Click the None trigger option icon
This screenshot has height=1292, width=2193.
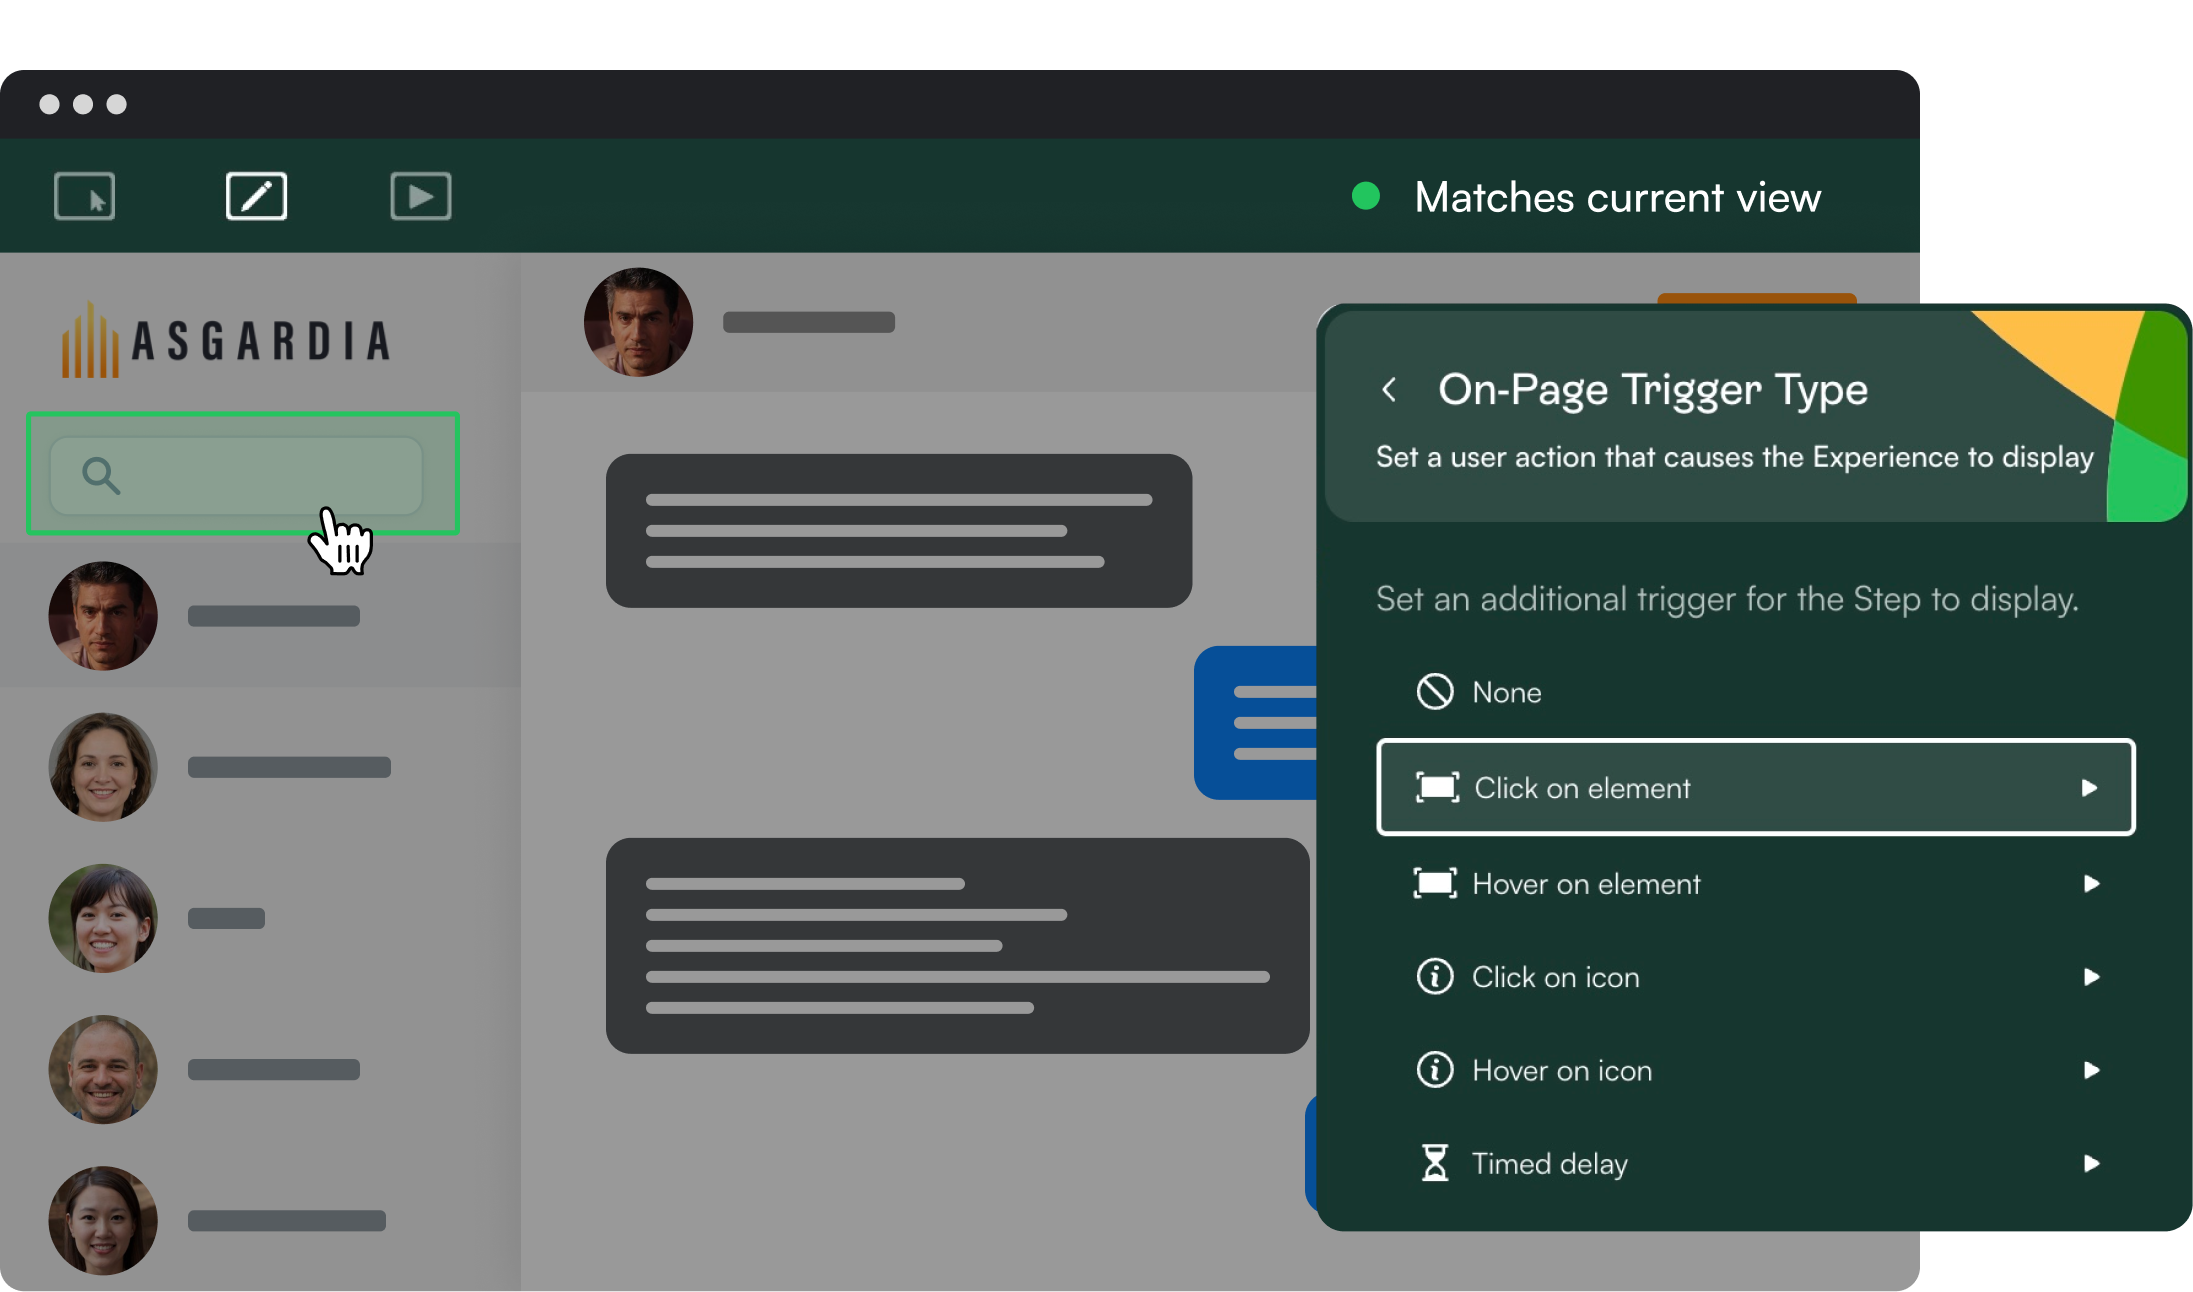tap(1430, 692)
